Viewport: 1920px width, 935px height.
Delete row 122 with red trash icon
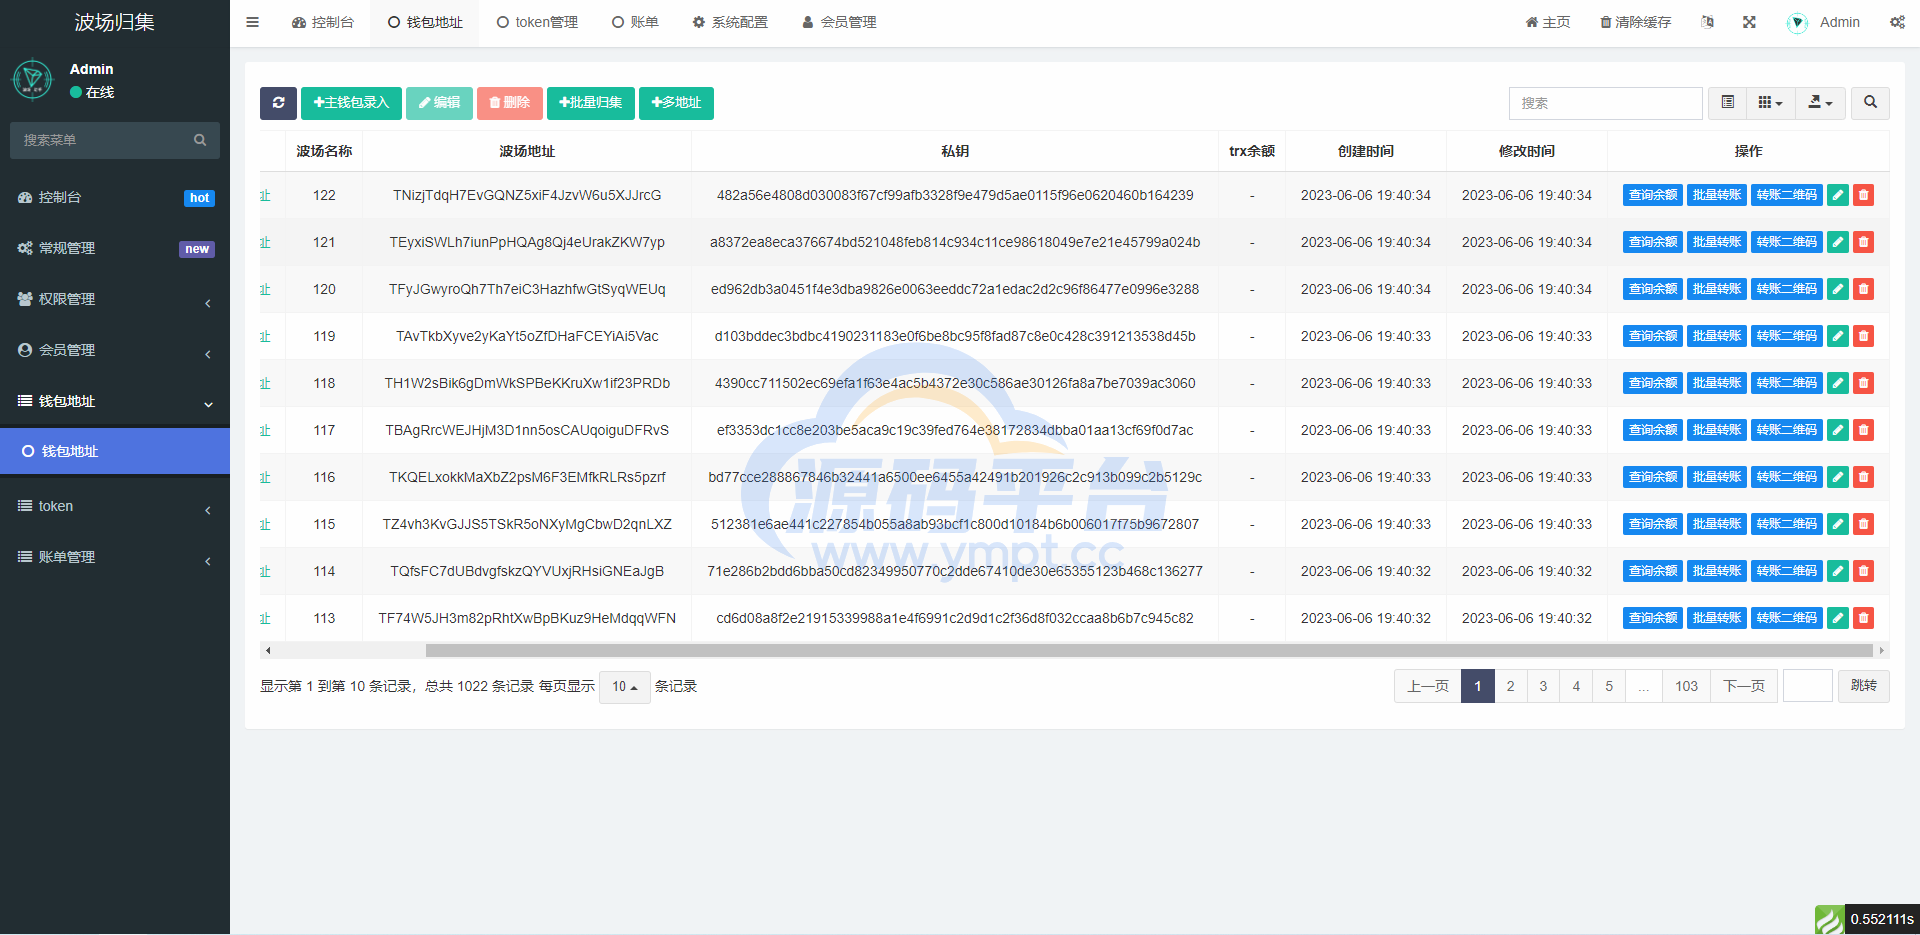point(1863,195)
